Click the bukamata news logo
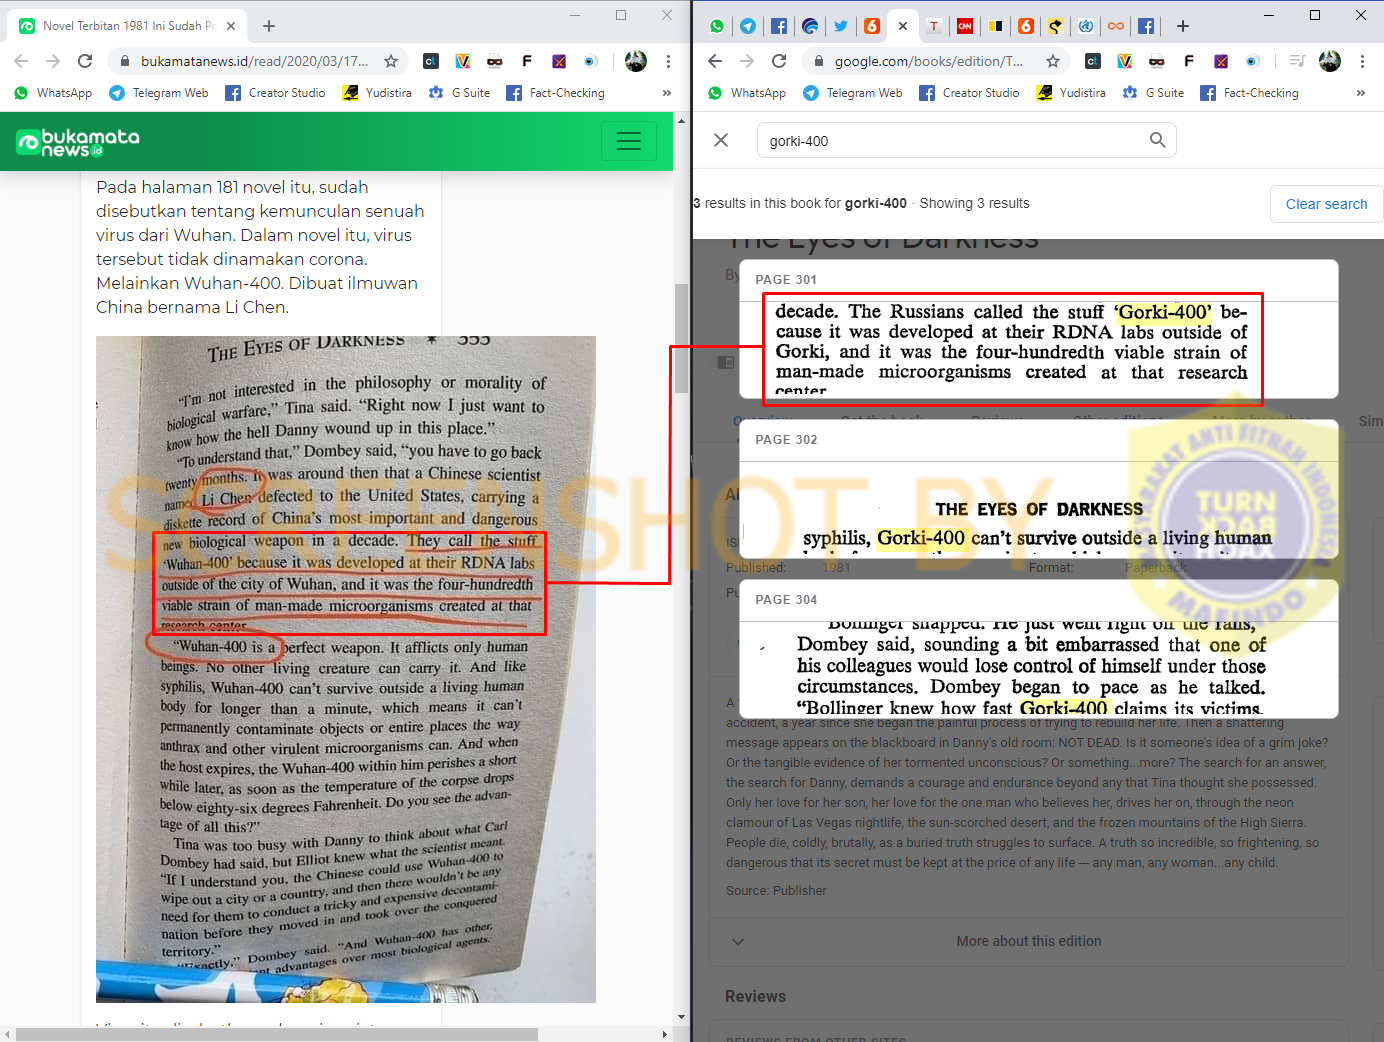1384x1042 pixels. click(78, 142)
